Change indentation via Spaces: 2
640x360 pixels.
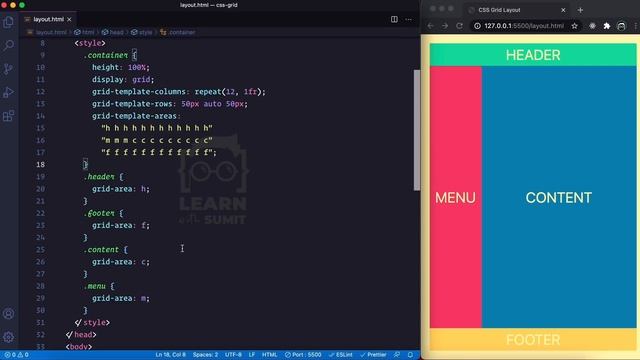(x=205, y=355)
